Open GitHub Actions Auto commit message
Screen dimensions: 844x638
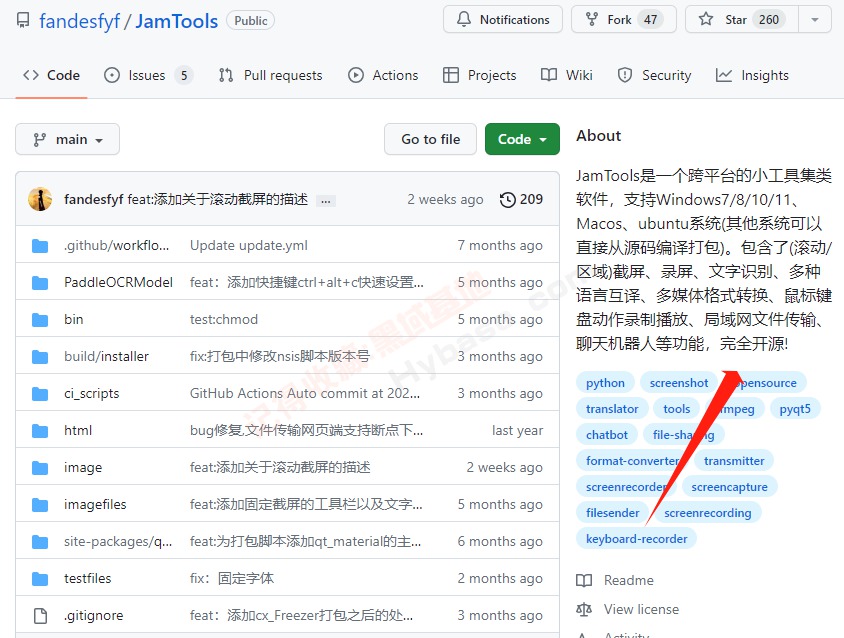pos(305,394)
